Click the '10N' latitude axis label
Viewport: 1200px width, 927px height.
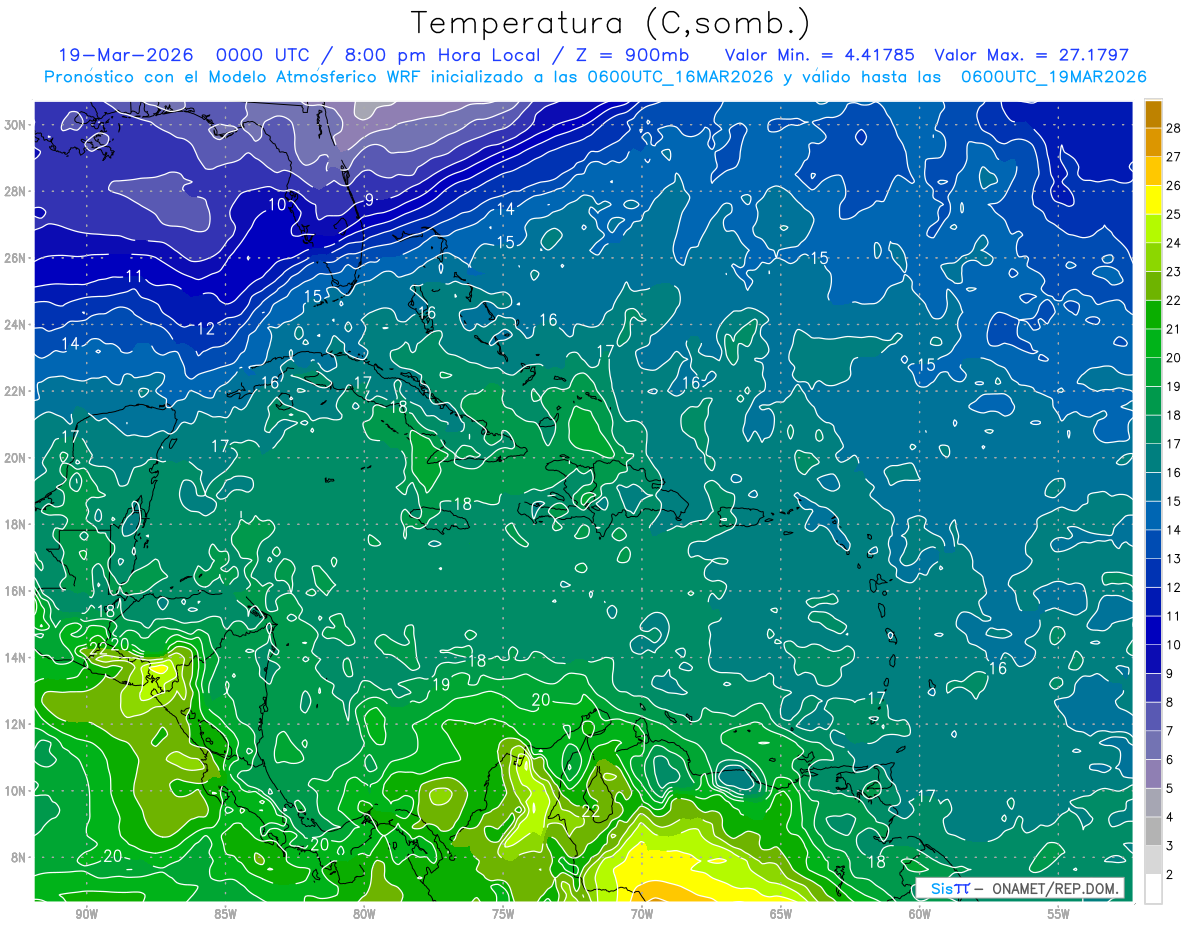click(16, 791)
